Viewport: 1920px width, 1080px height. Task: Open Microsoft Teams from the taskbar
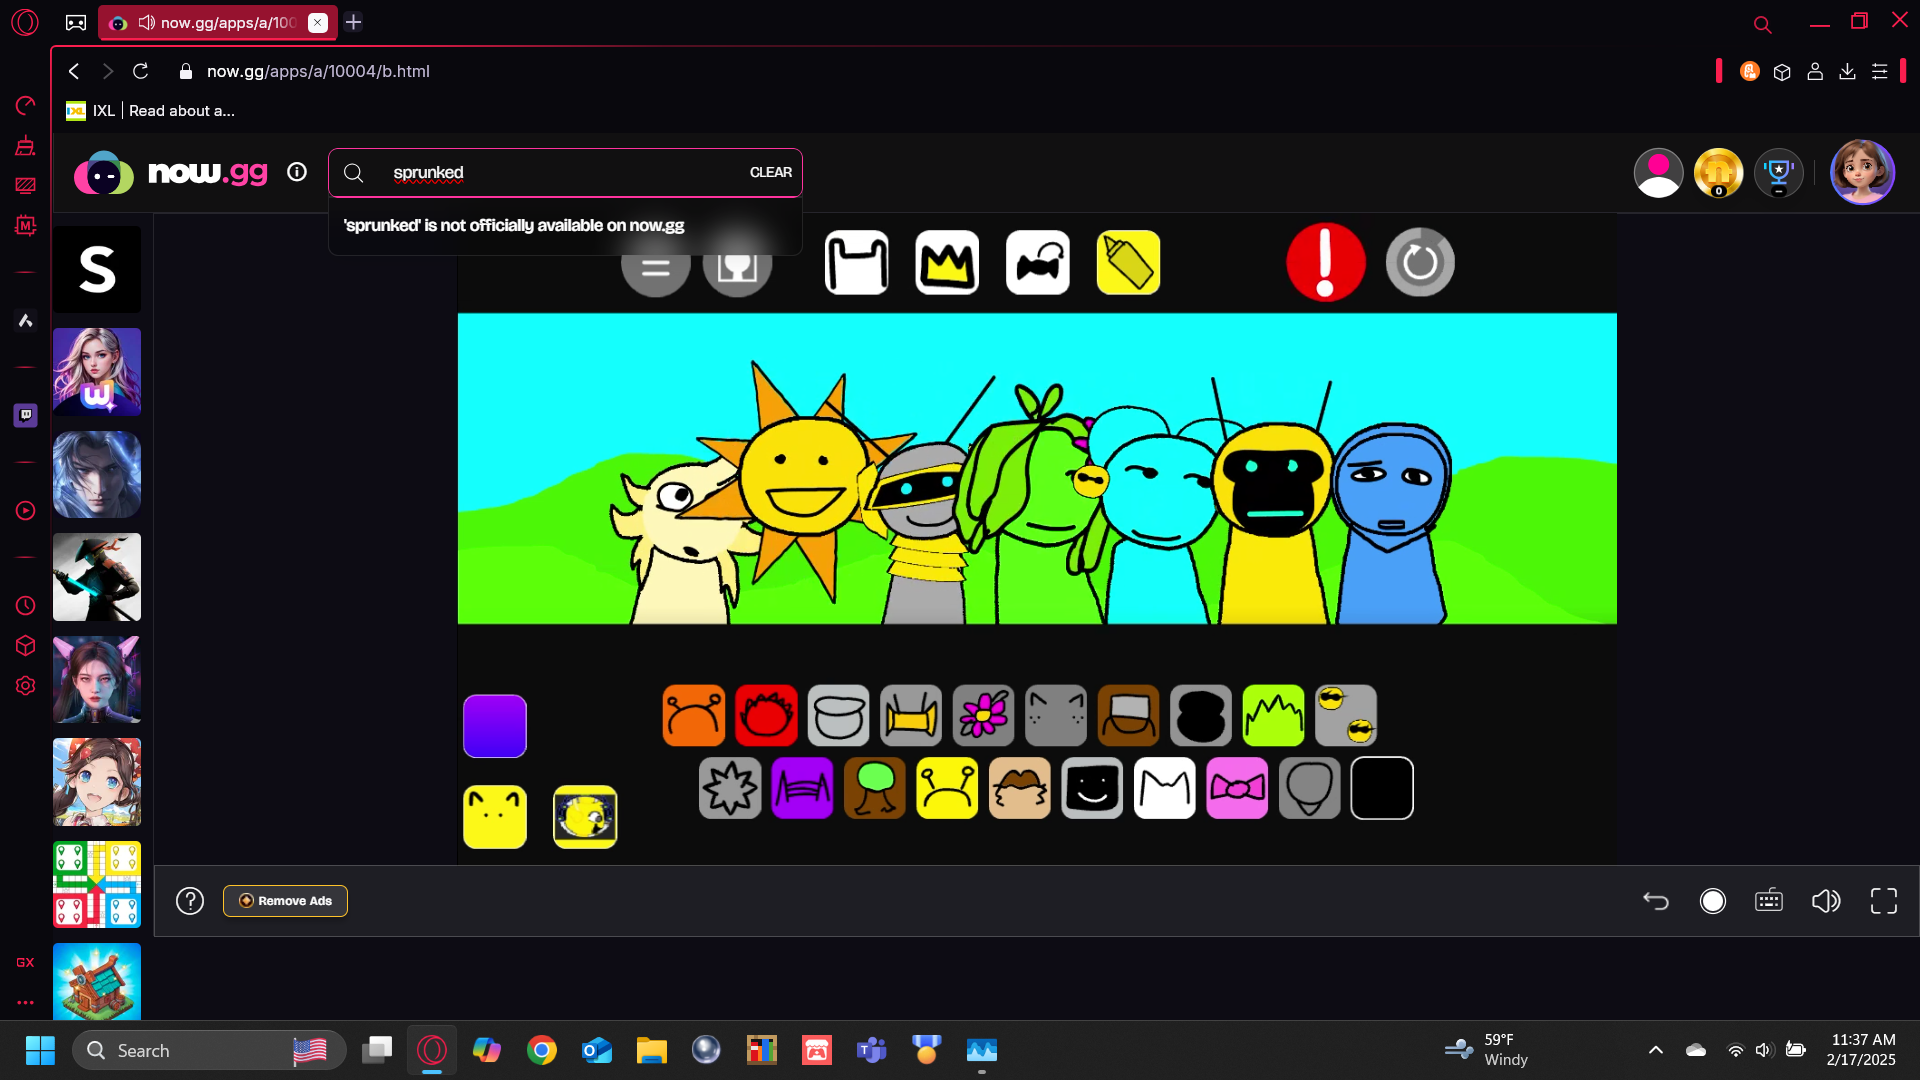(x=872, y=1050)
